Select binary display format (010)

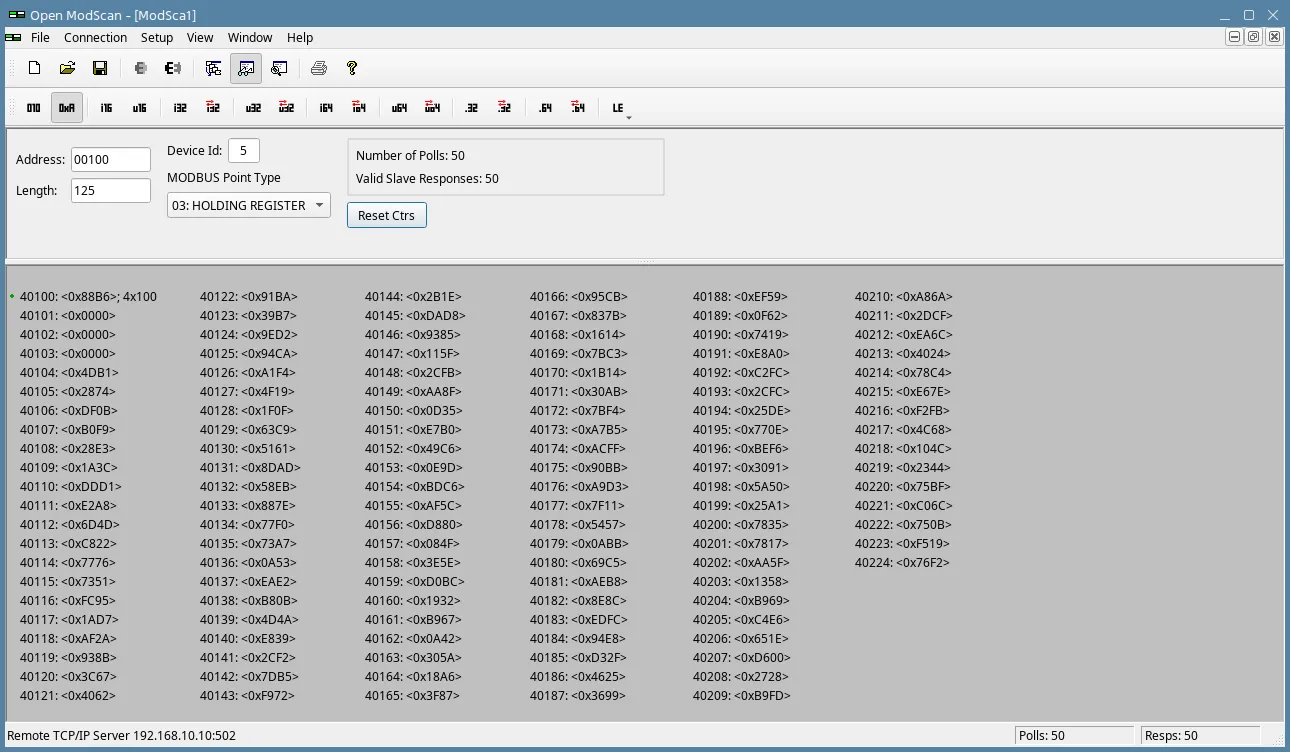coord(34,107)
